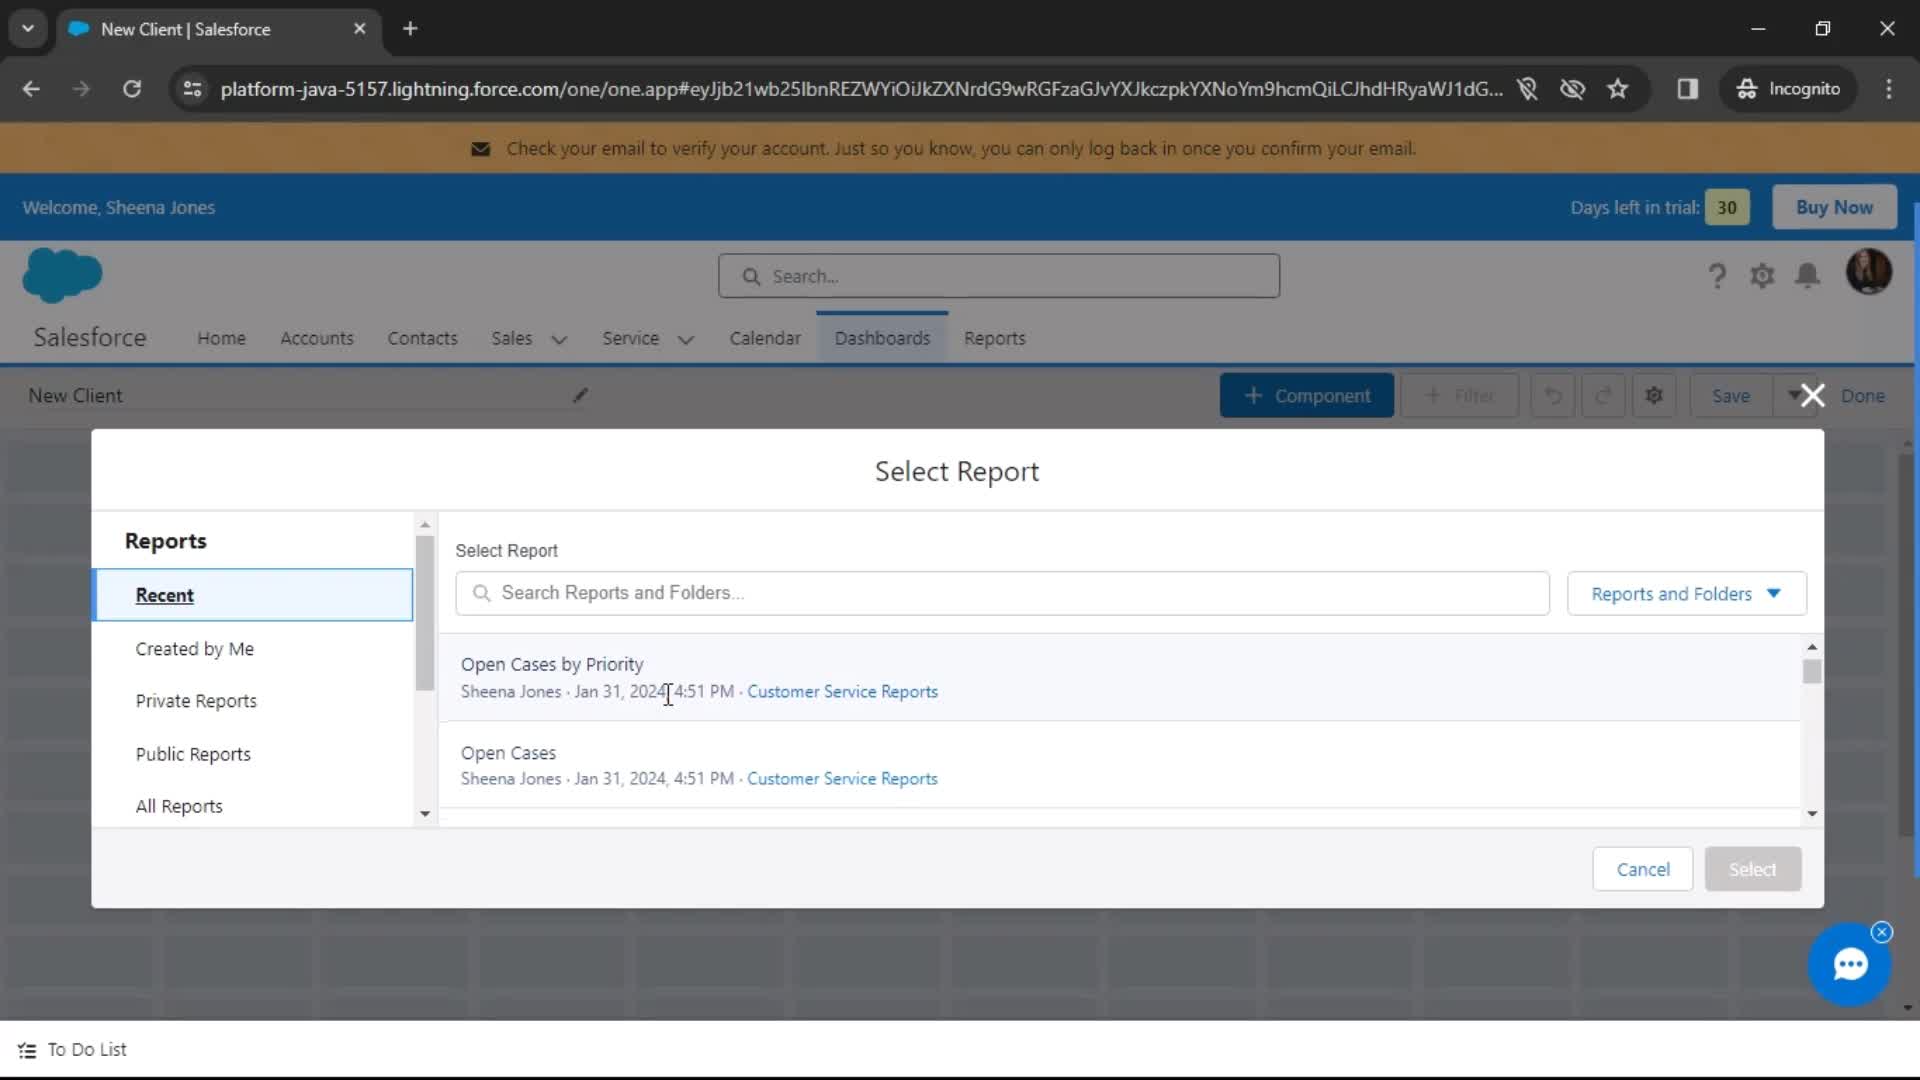Click the verify email notification mail icon
The image size is (1920, 1080).
pyautogui.click(x=480, y=149)
